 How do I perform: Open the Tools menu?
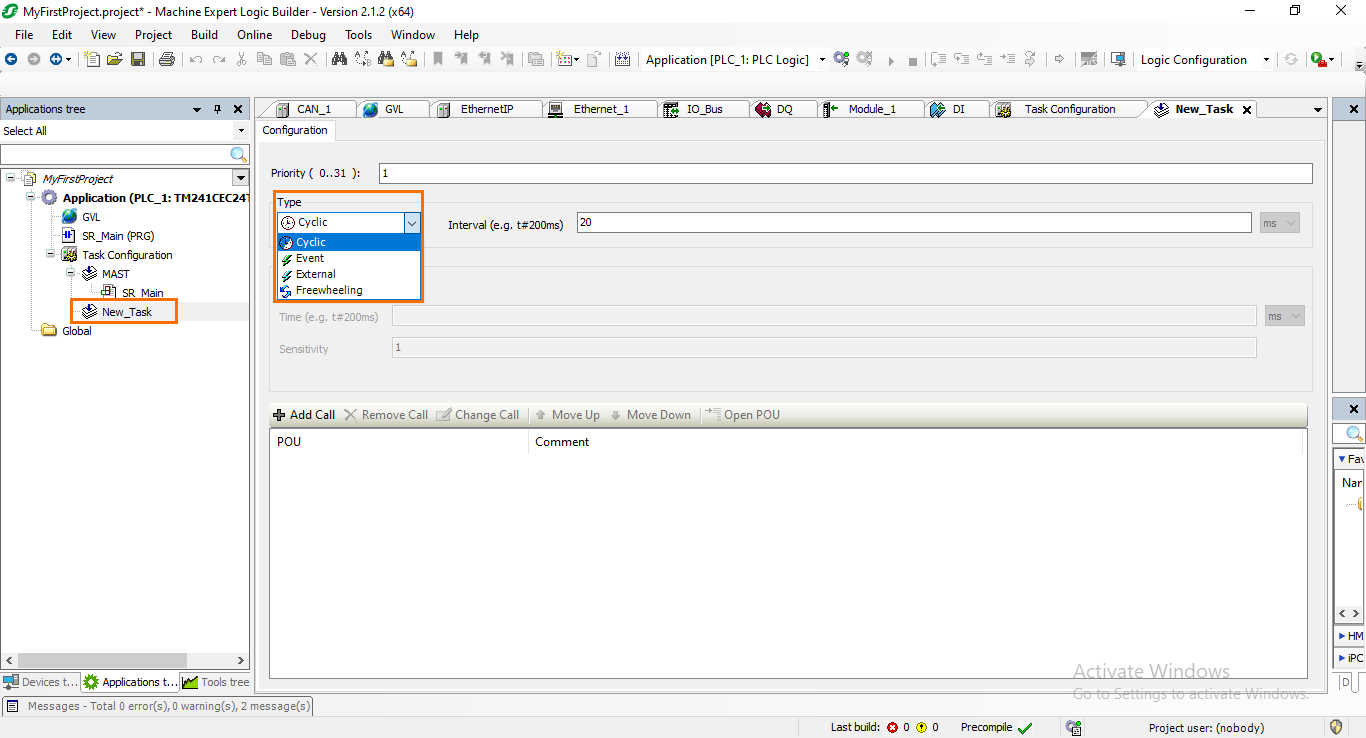coord(358,34)
